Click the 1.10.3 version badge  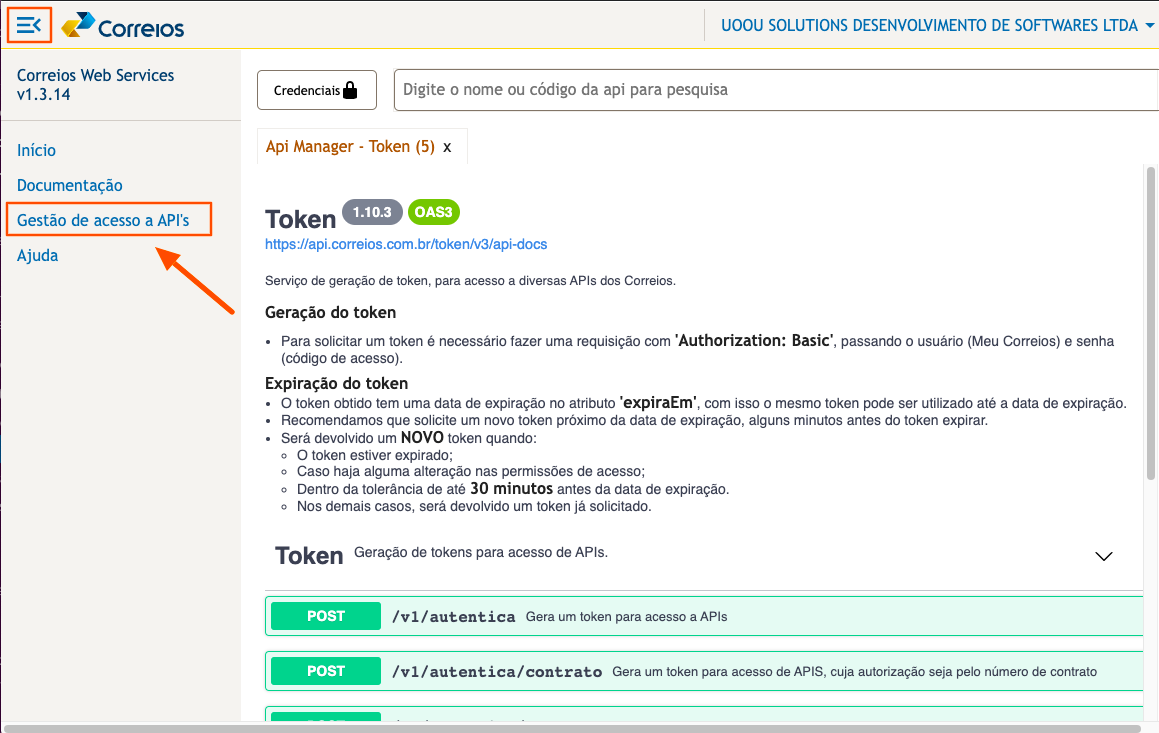[x=372, y=212]
